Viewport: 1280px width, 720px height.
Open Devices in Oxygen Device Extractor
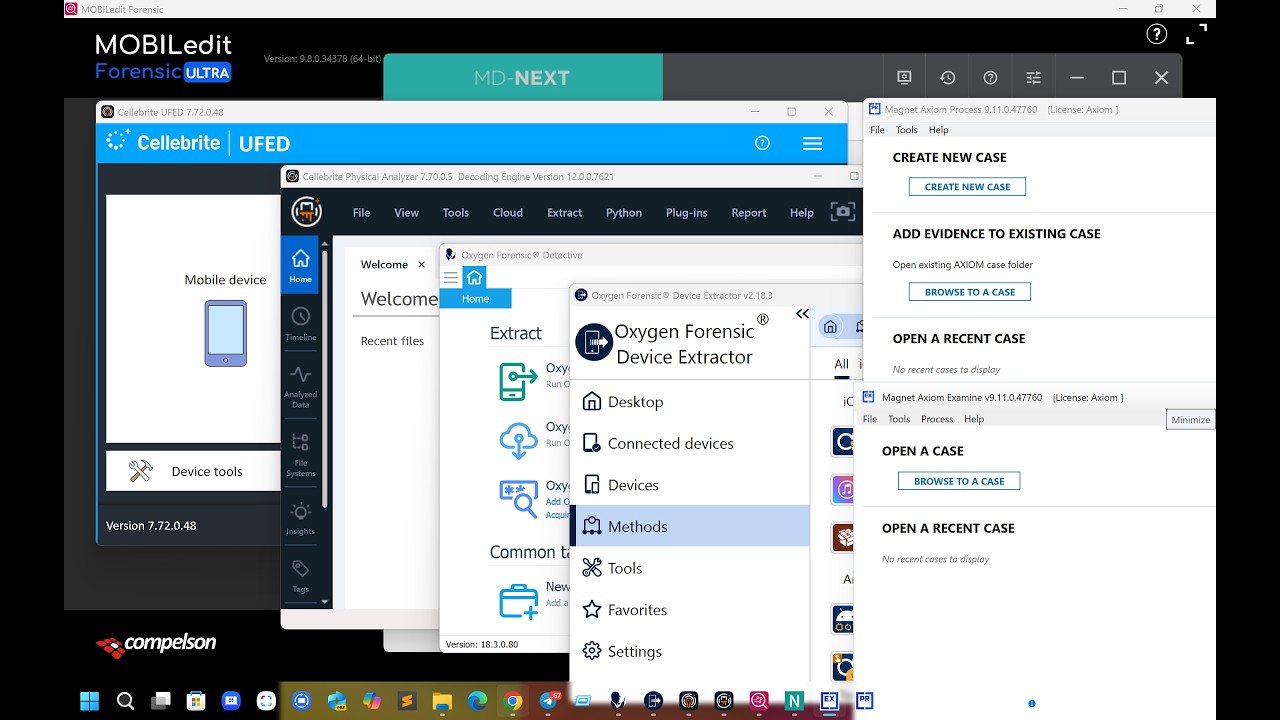[x=689, y=485]
